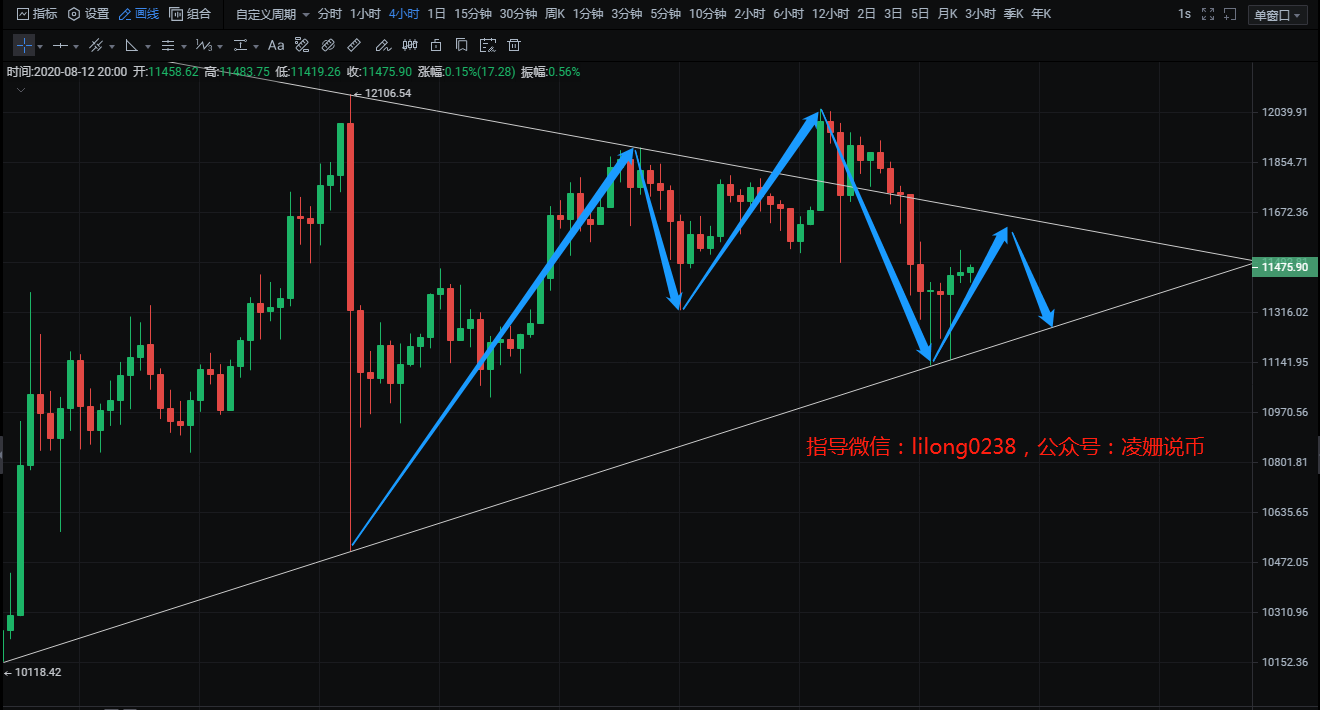Click the 1s refresh interval button
The width and height of the screenshot is (1320, 710).
[1184, 14]
